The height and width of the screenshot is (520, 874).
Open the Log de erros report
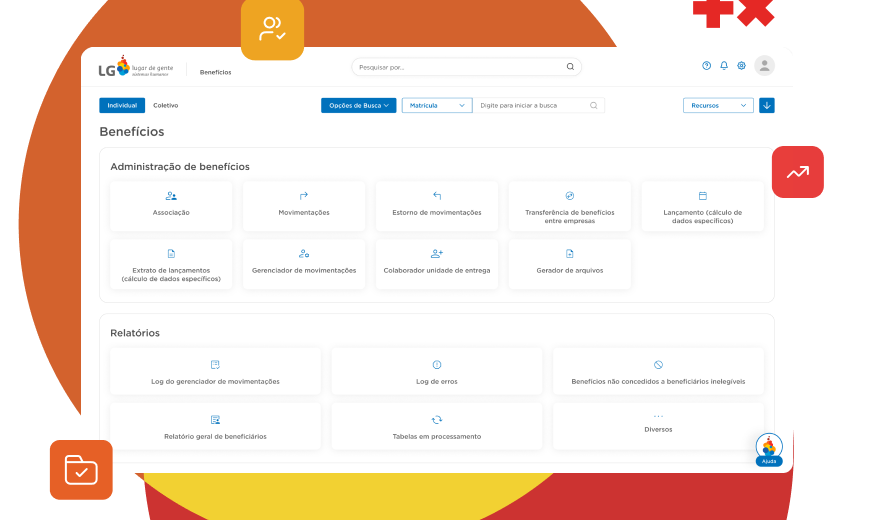[x=437, y=372]
